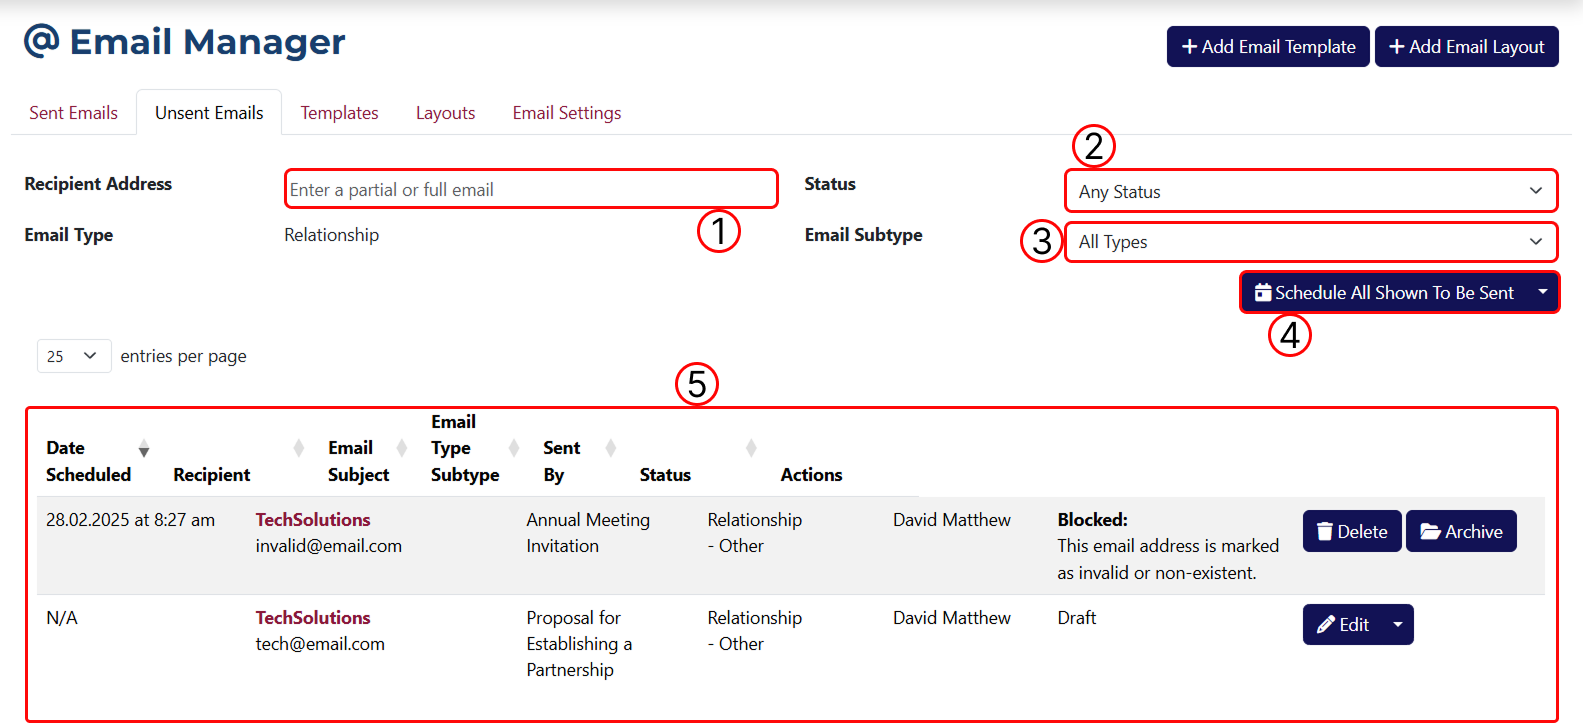
Task: Sort table by Recipient column arrows
Action: click(298, 448)
